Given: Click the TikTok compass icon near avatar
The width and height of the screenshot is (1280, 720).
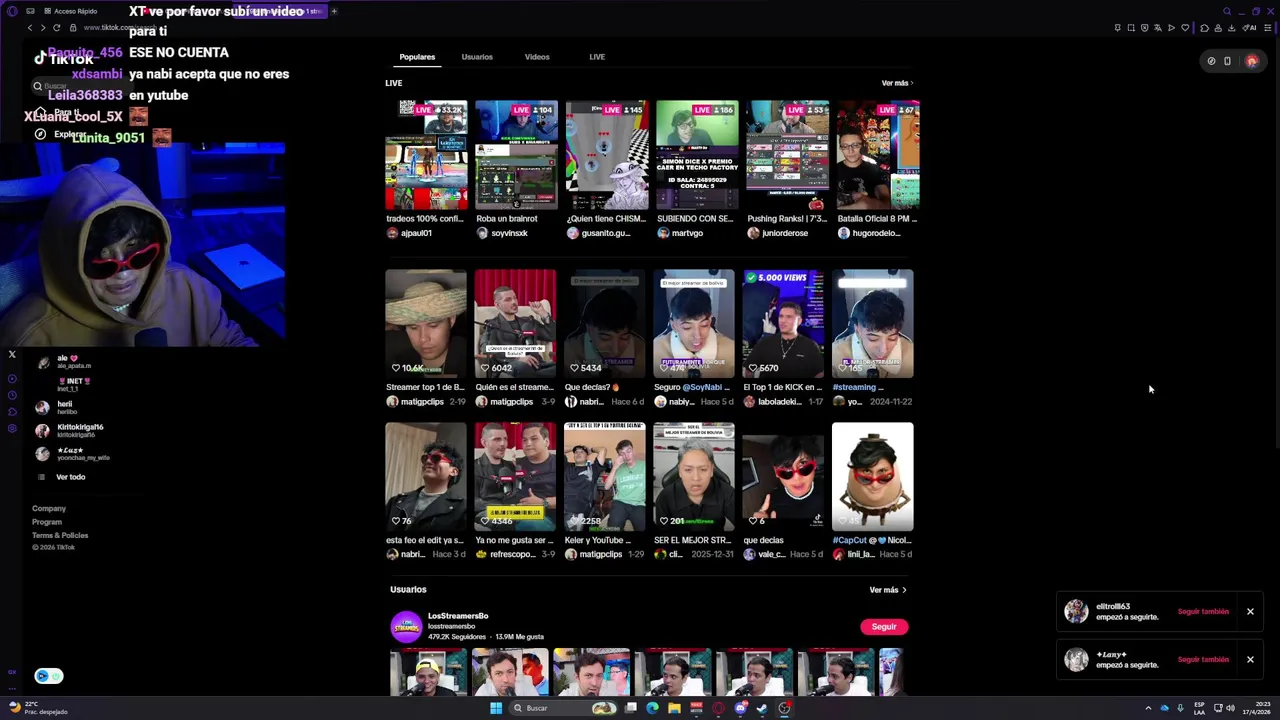Looking at the screenshot, I should (1211, 61).
